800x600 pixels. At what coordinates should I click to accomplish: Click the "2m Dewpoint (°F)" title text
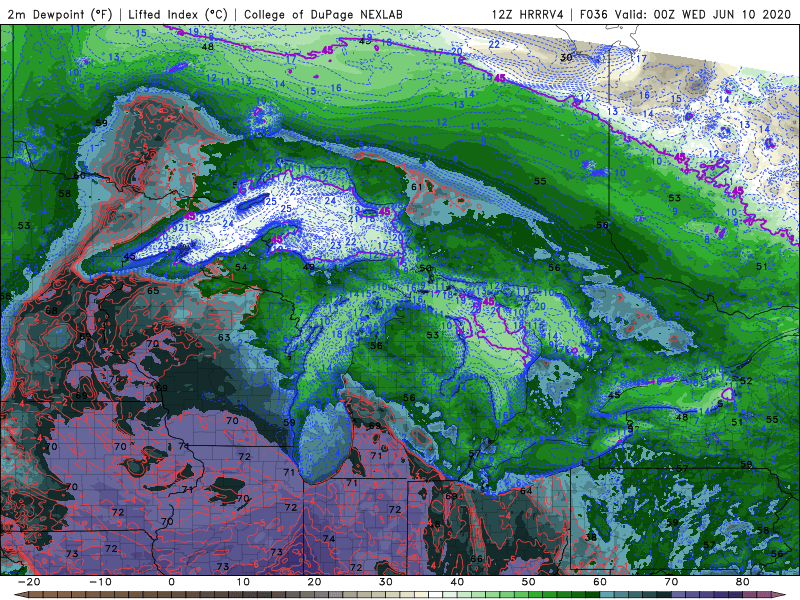point(60,14)
